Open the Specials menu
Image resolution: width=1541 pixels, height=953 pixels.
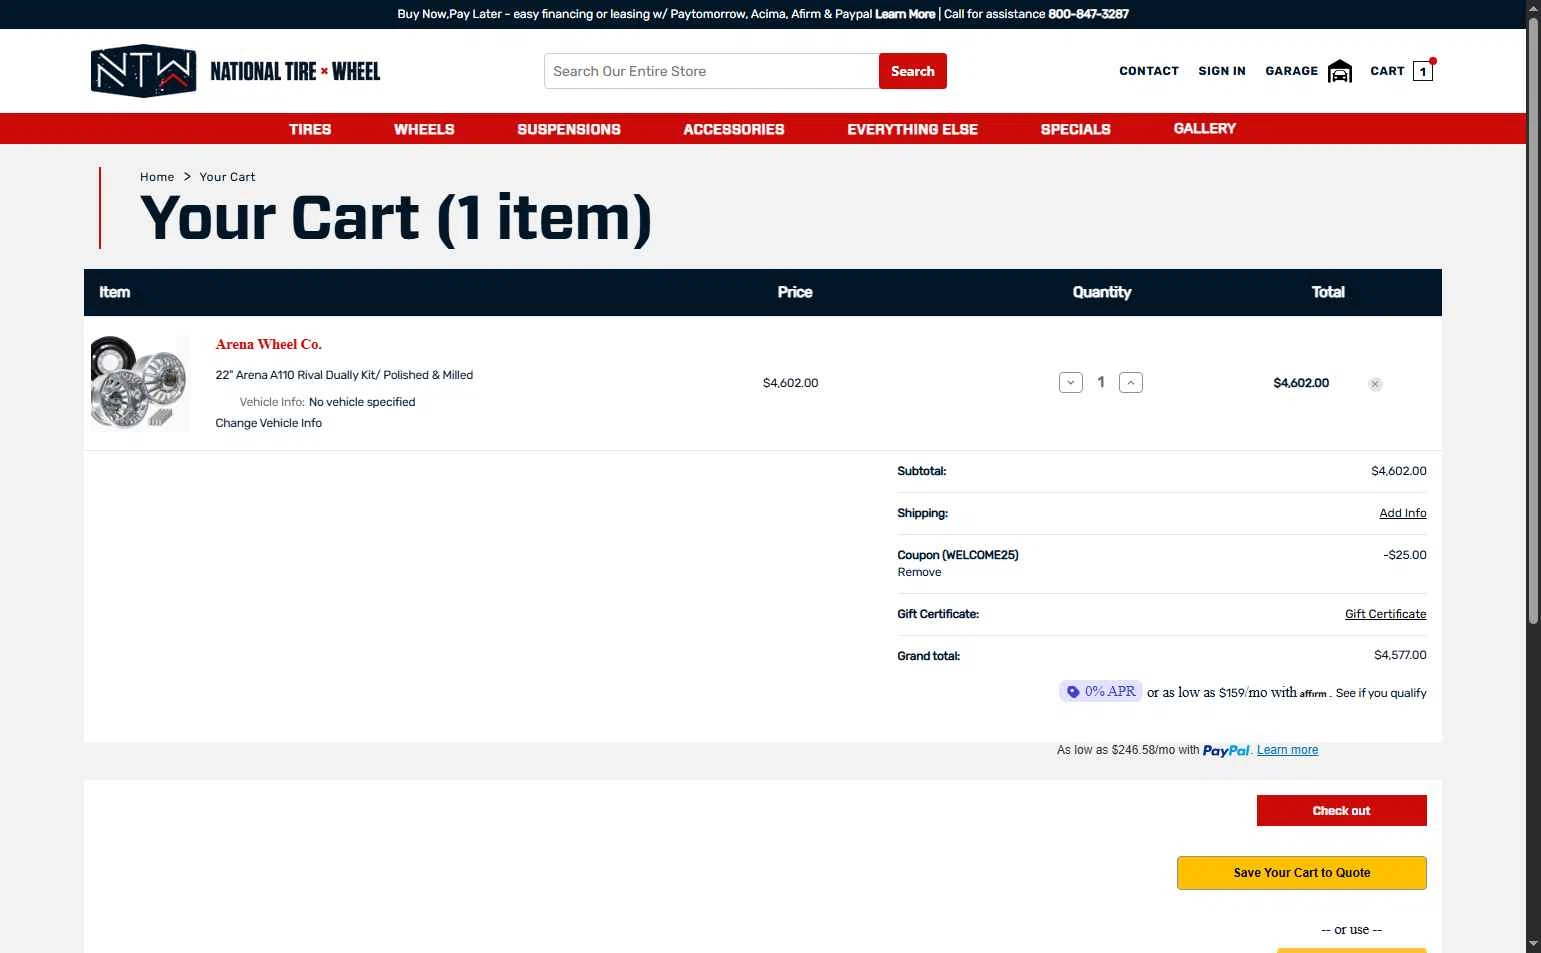[x=1076, y=129]
